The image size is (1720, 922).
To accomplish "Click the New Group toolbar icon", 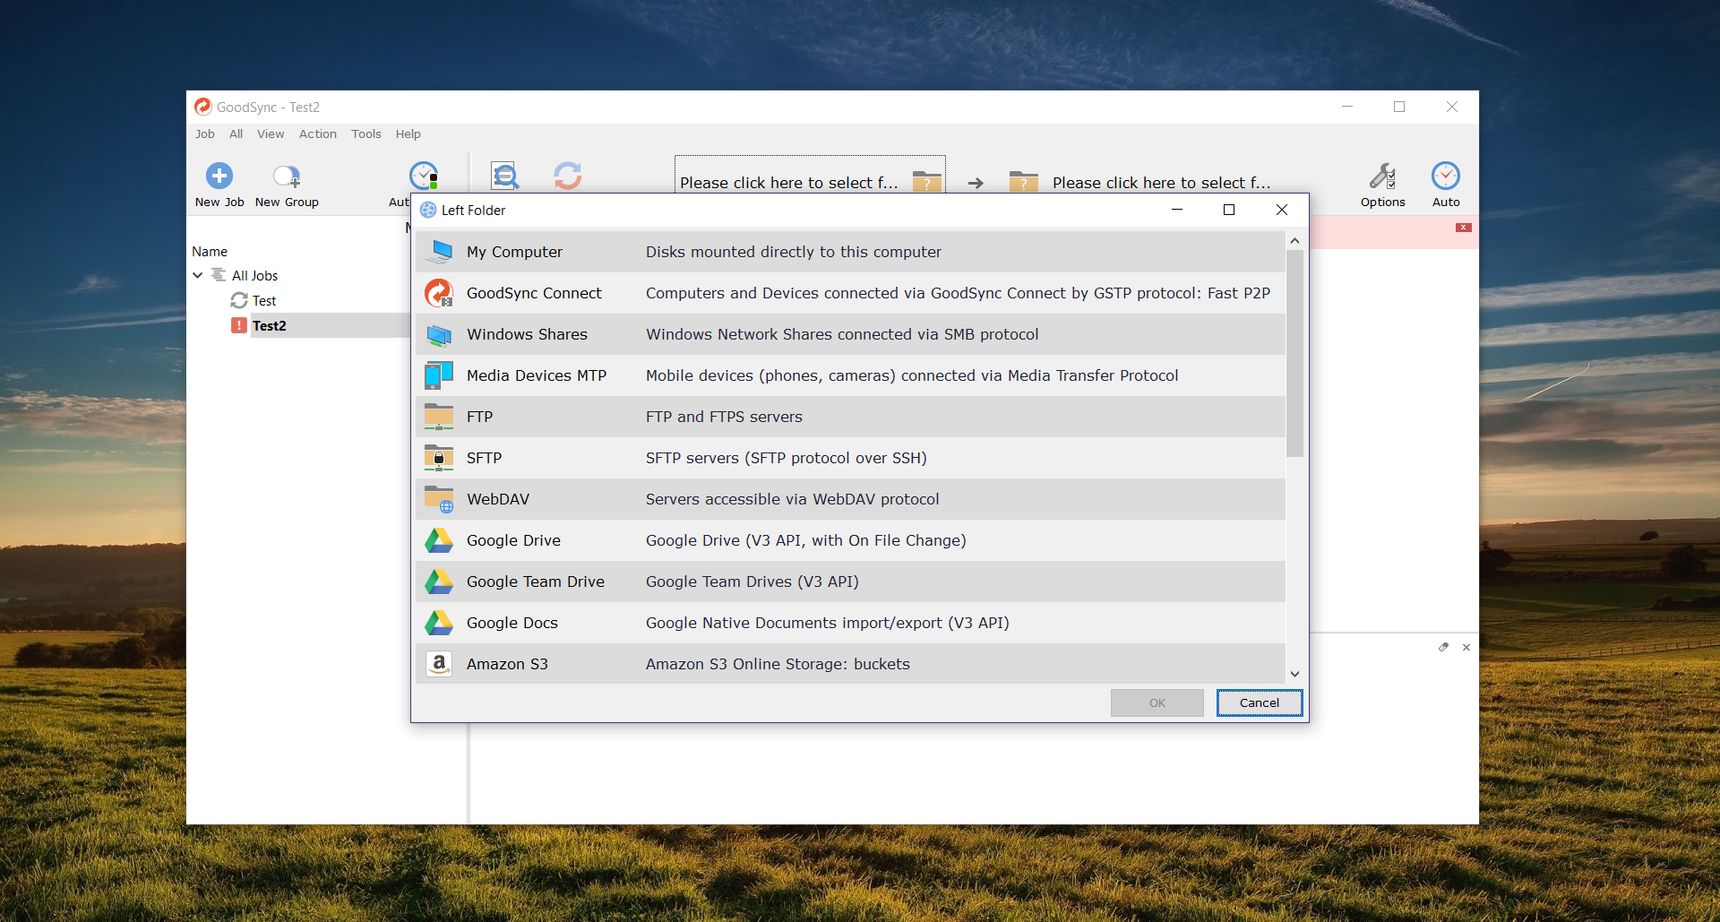I will [x=286, y=177].
